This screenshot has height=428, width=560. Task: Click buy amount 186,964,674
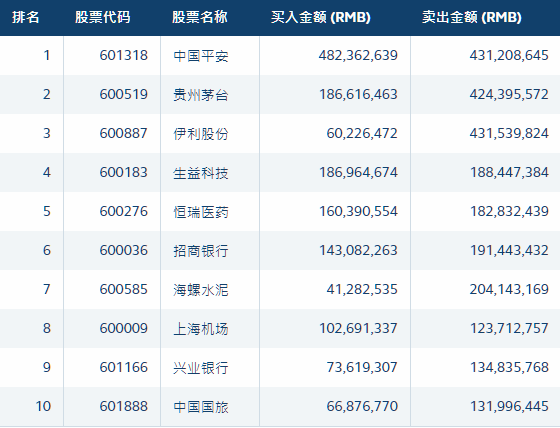(358, 172)
